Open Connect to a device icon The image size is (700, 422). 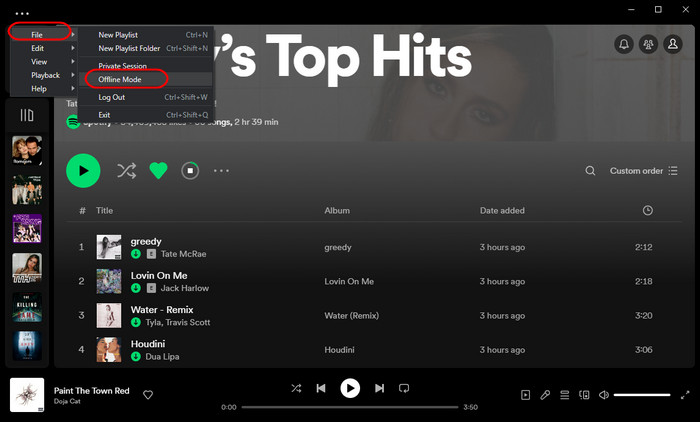click(x=584, y=395)
